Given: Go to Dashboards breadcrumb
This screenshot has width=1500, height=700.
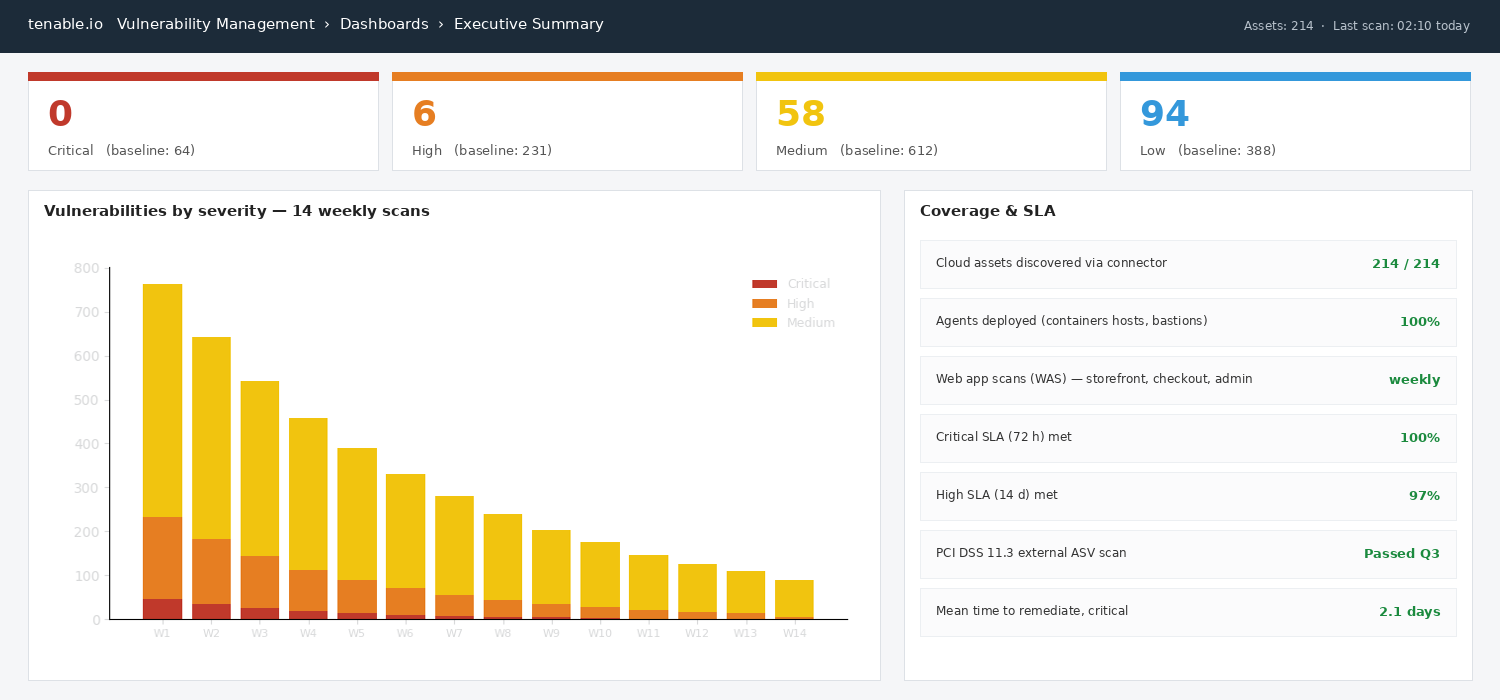Looking at the screenshot, I should coord(384,24).
